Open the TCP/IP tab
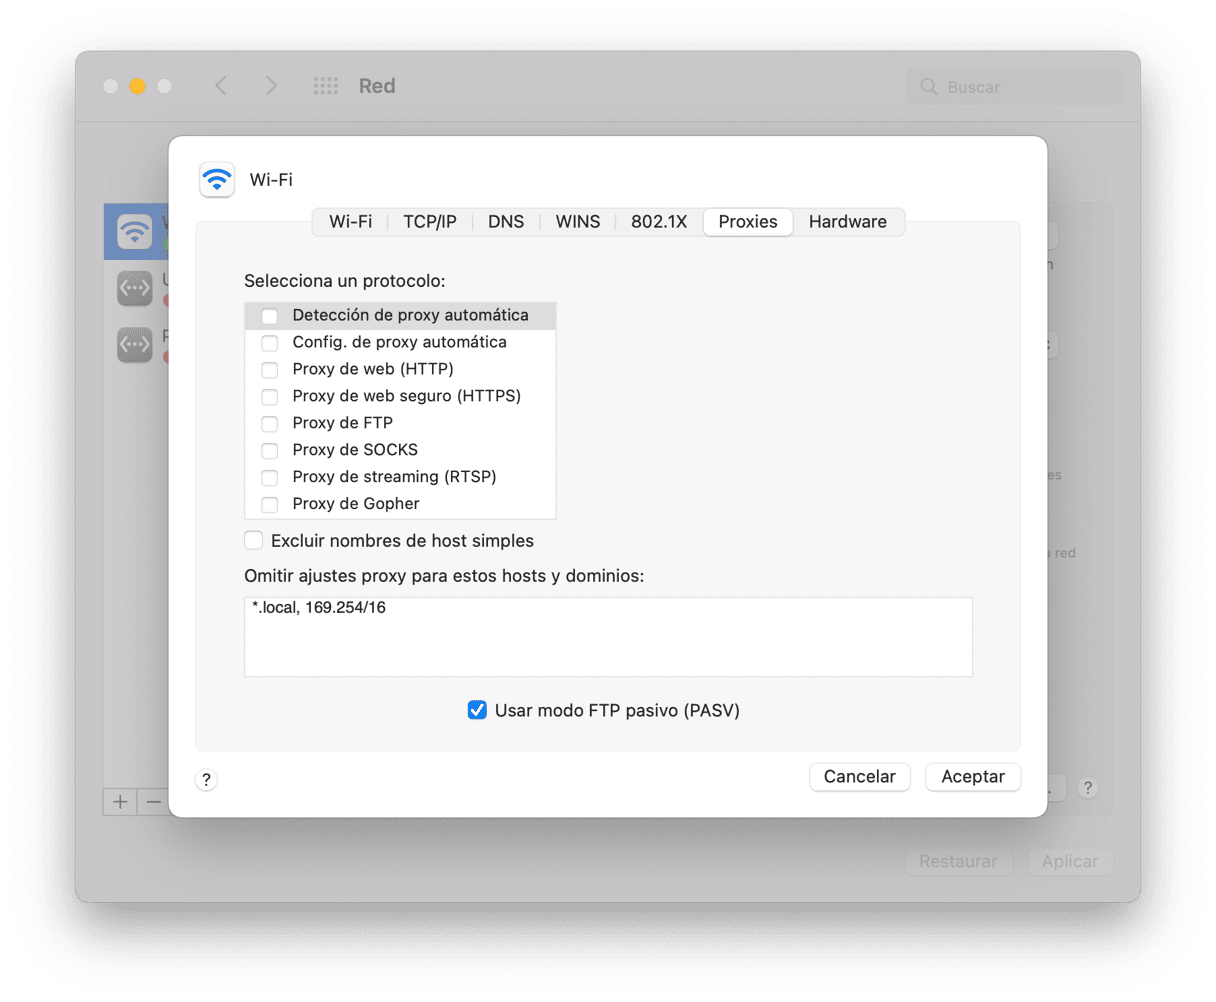 point(430,222)
